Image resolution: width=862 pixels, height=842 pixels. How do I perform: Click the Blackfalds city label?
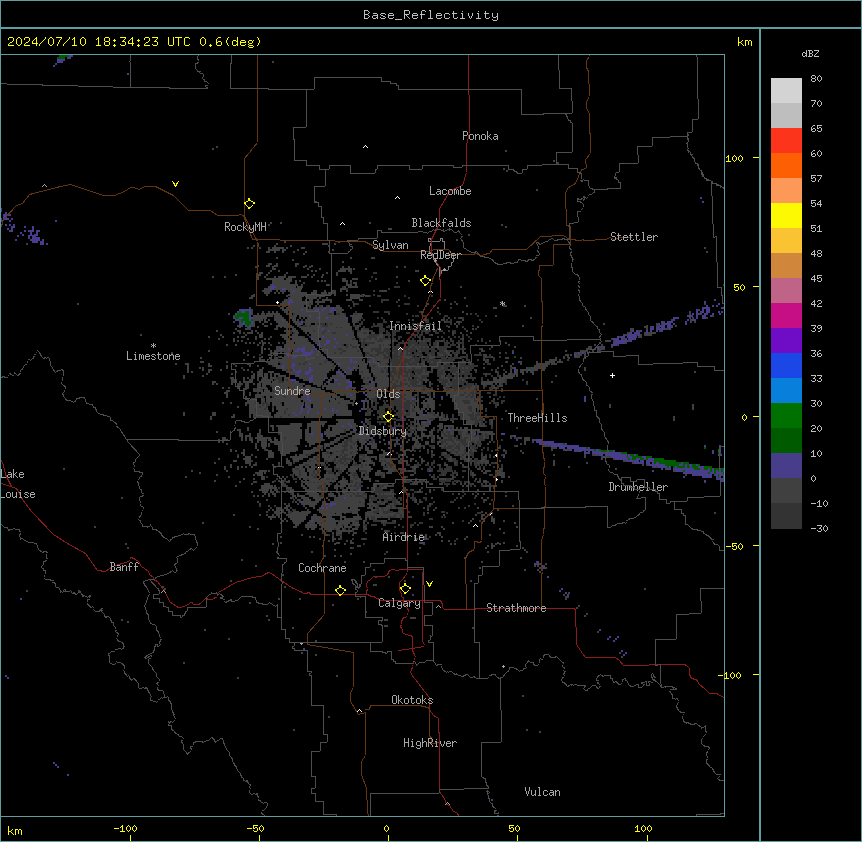tap(441, 223)
